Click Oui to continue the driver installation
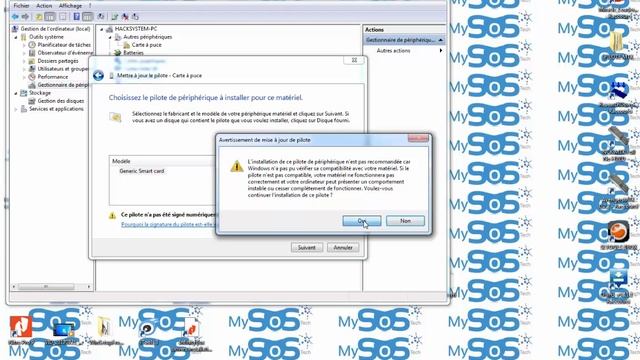The height and width of the screenshot is (360, 640). 362,221
